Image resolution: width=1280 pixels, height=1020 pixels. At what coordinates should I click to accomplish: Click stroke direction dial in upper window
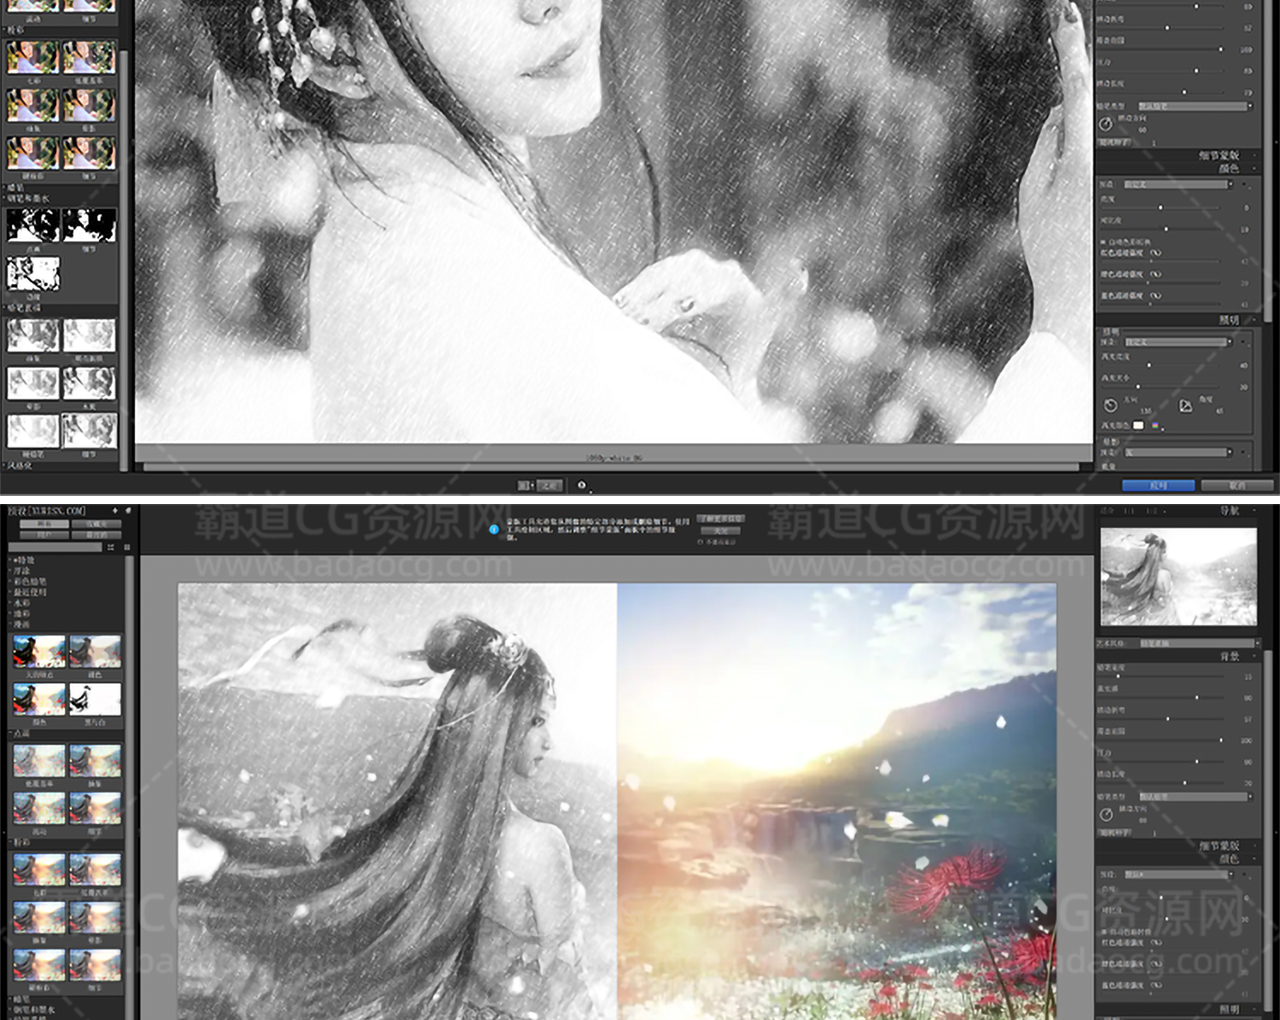[x=1105, y=124]
